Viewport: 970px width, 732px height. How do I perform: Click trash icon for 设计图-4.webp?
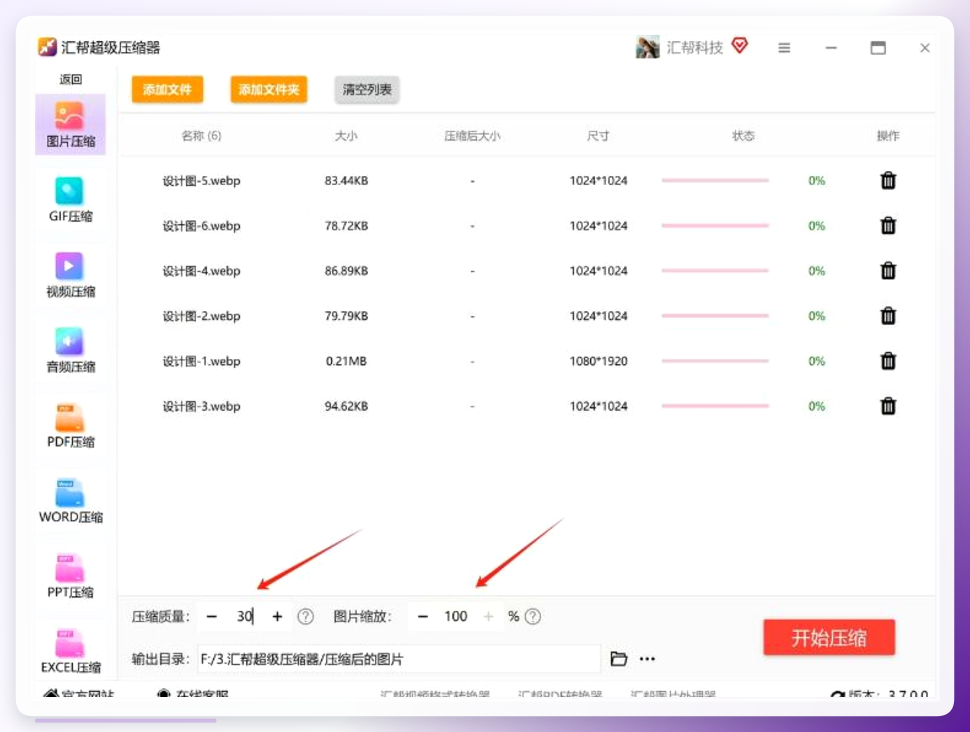click(888, 270)
